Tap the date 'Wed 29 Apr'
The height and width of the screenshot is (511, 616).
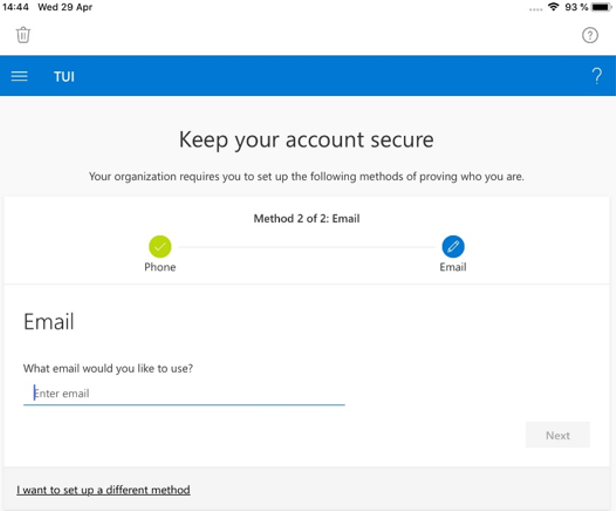pyautogui.click(x=65, y=7)
